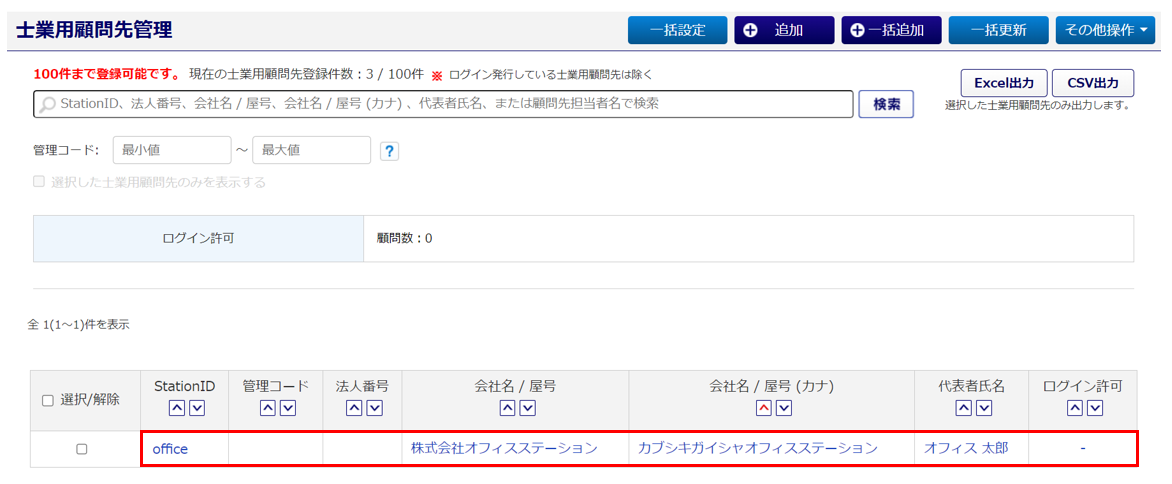
Task: Sort StationID column ascending
Action: pos(174,408)
